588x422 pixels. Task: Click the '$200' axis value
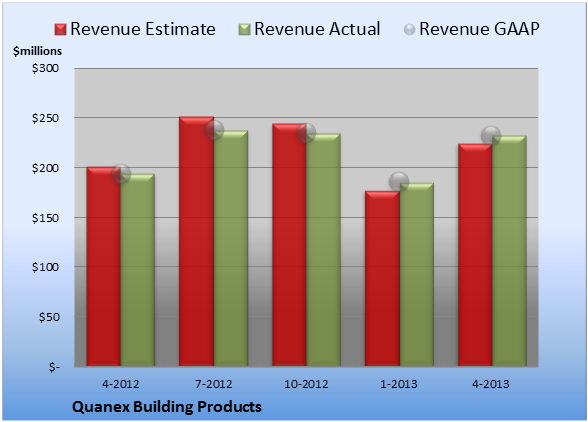(x=46, y=168)
